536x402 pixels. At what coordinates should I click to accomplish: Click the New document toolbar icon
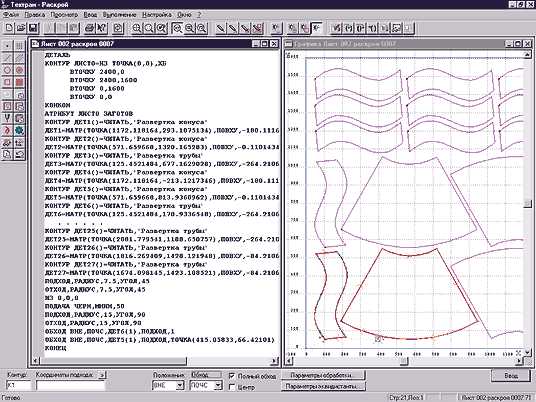click(x=9, y=28)
